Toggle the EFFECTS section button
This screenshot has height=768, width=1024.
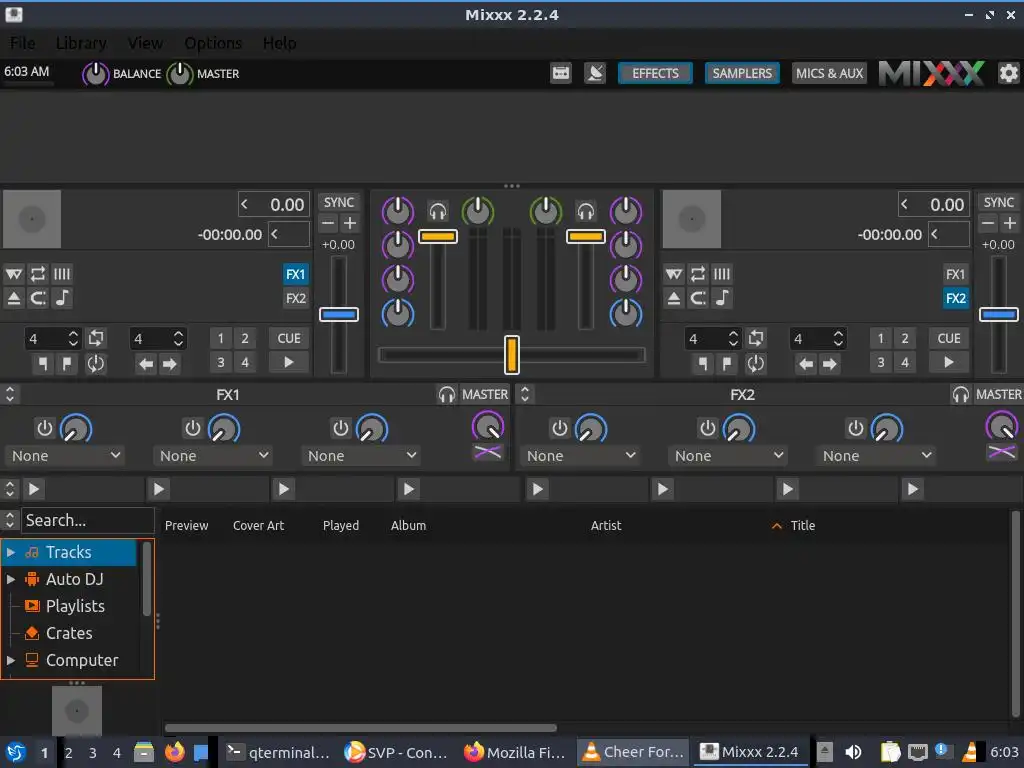(x=655, y=73)
